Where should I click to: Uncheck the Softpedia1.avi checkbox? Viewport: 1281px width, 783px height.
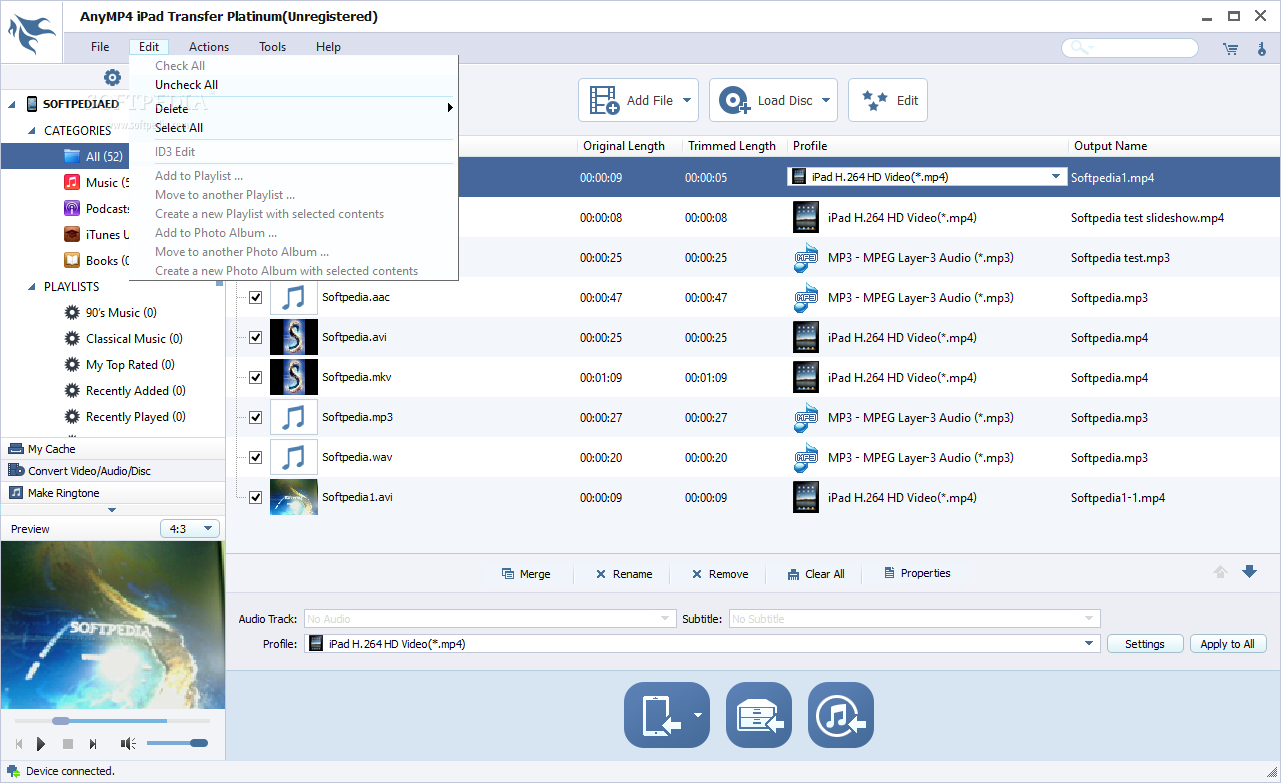pyautogui.click(x=255, y=497)
